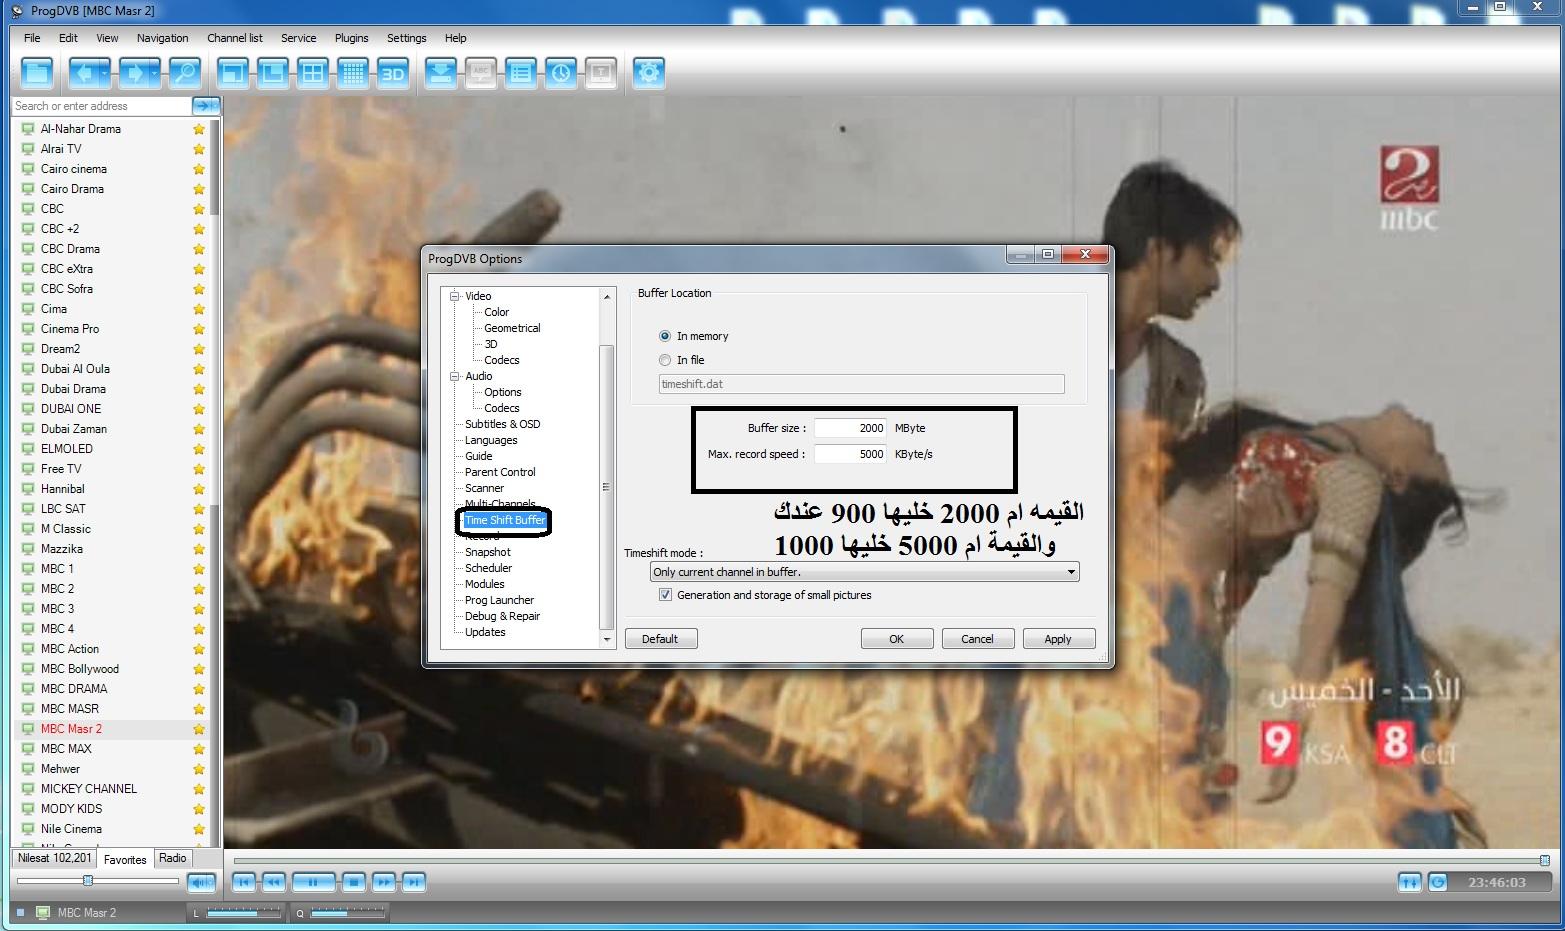The image size is (1565, 931).
Task: Toggle the favorite star for CBC Sofra
Action: (199, 289)
